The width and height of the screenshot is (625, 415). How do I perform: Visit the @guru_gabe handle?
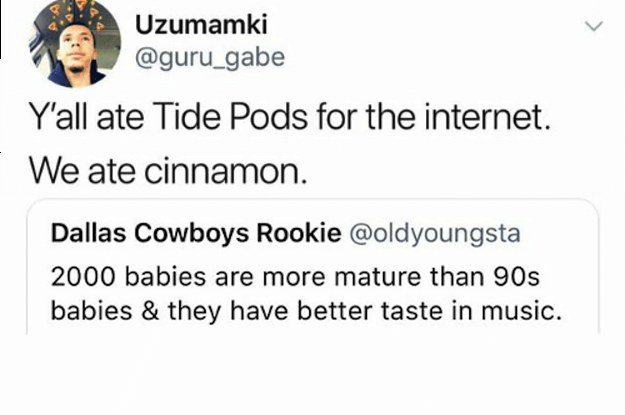coord(210,57)
